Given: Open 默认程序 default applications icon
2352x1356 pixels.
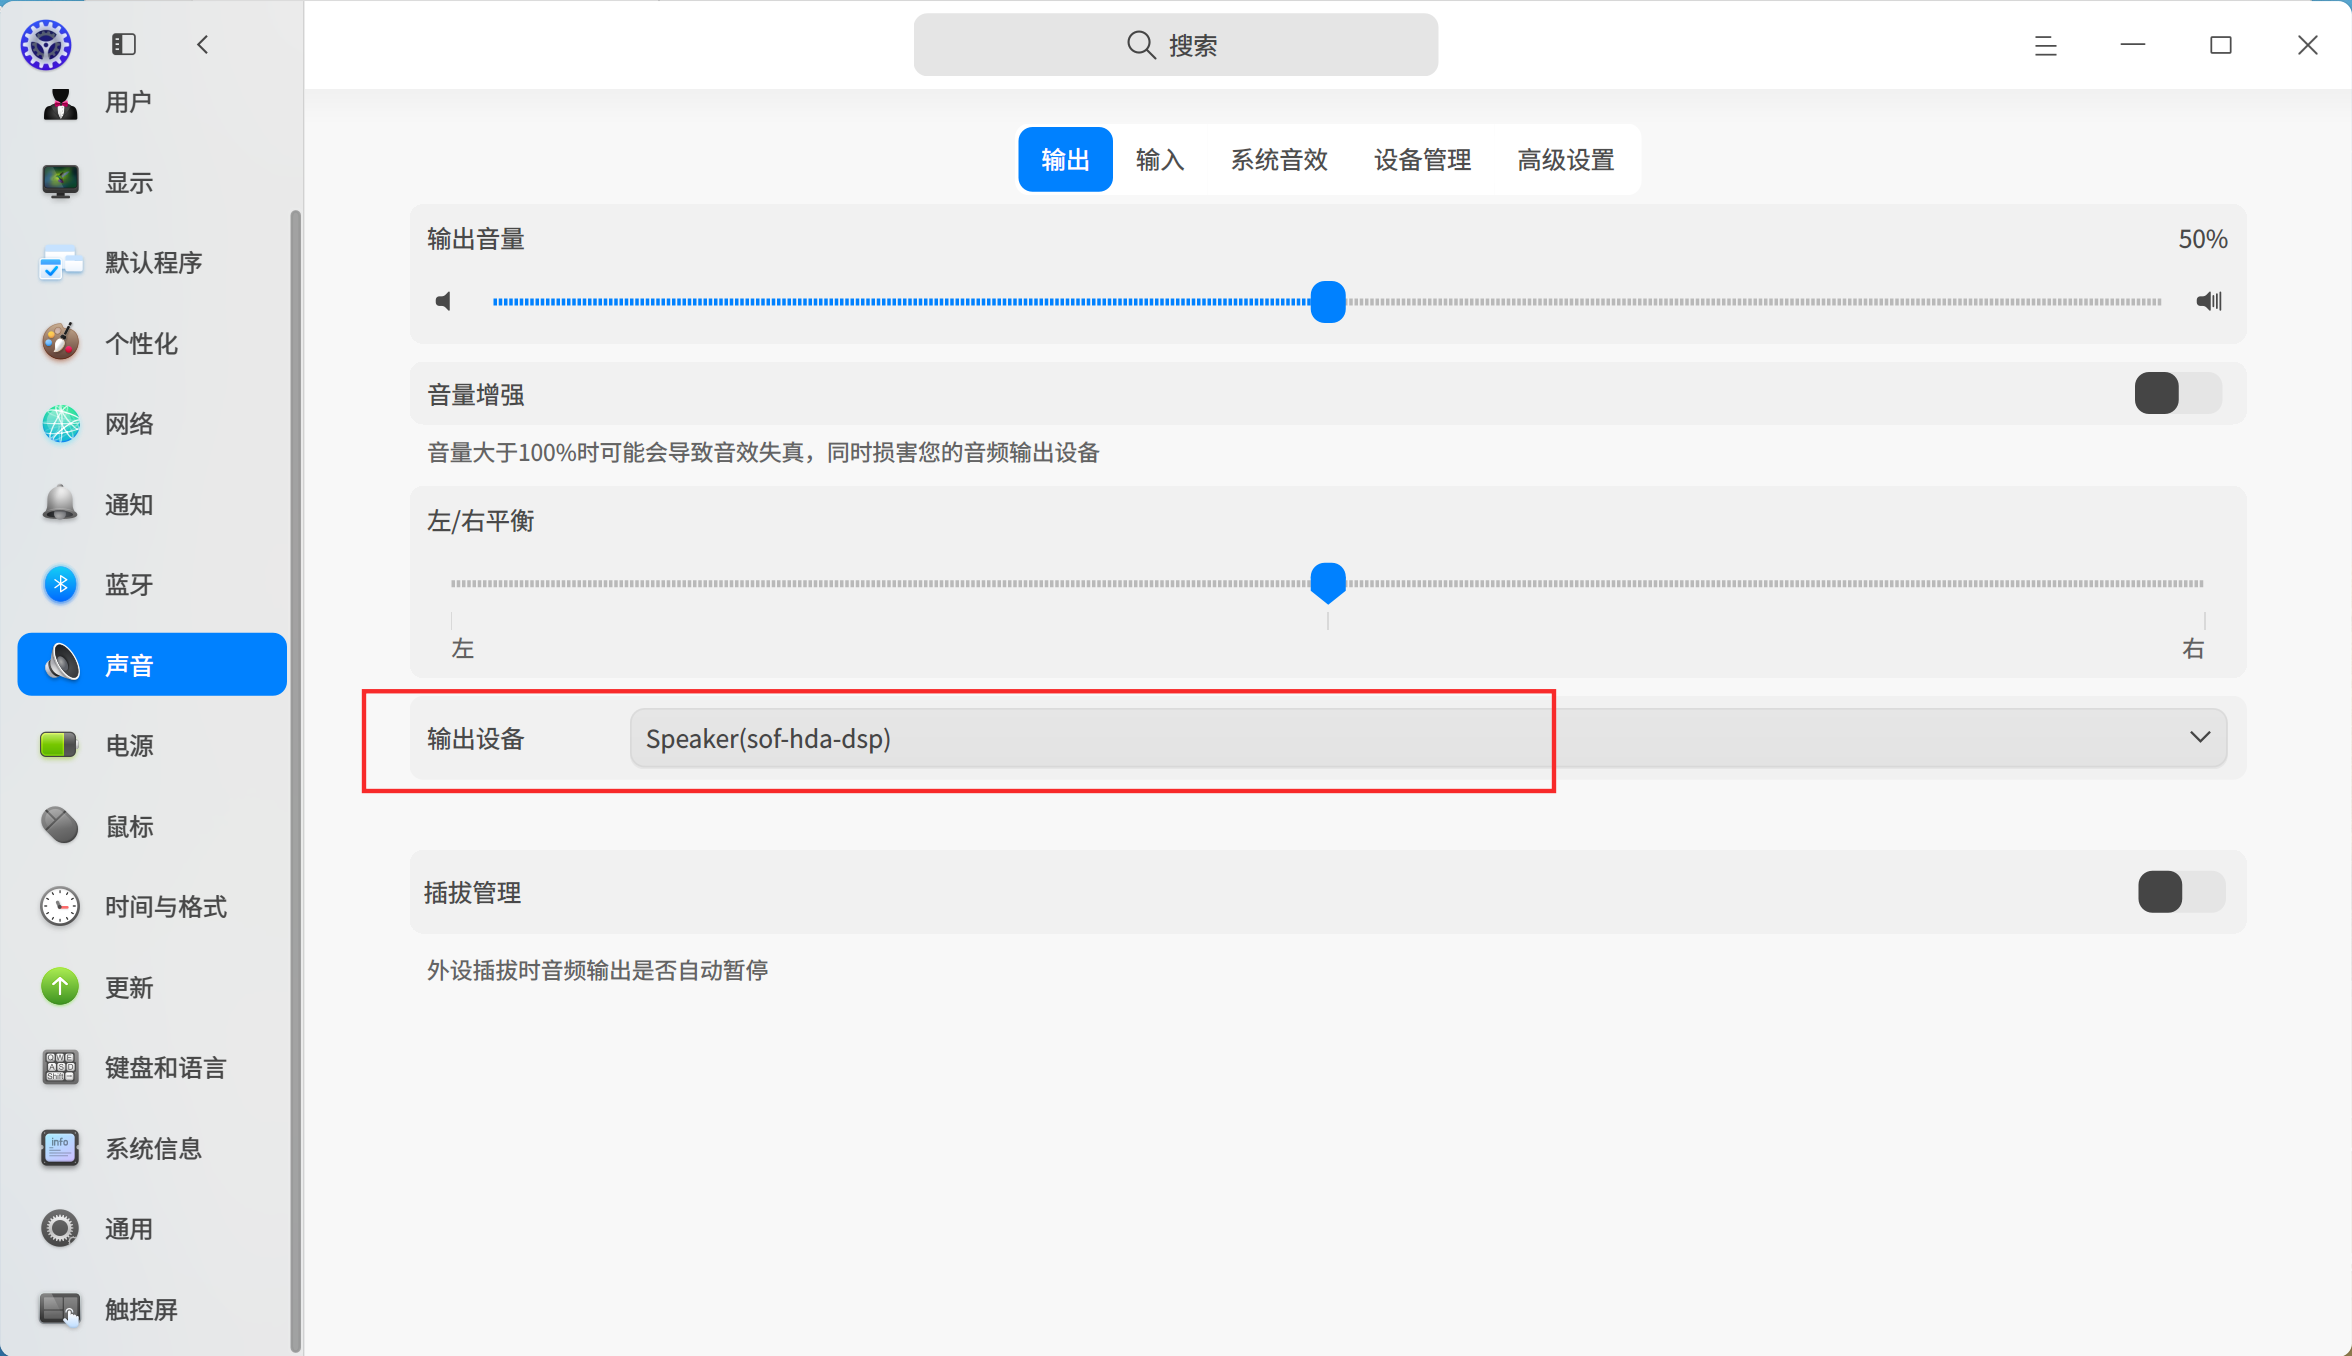Looking at the screenshot, I should point(60,263).
